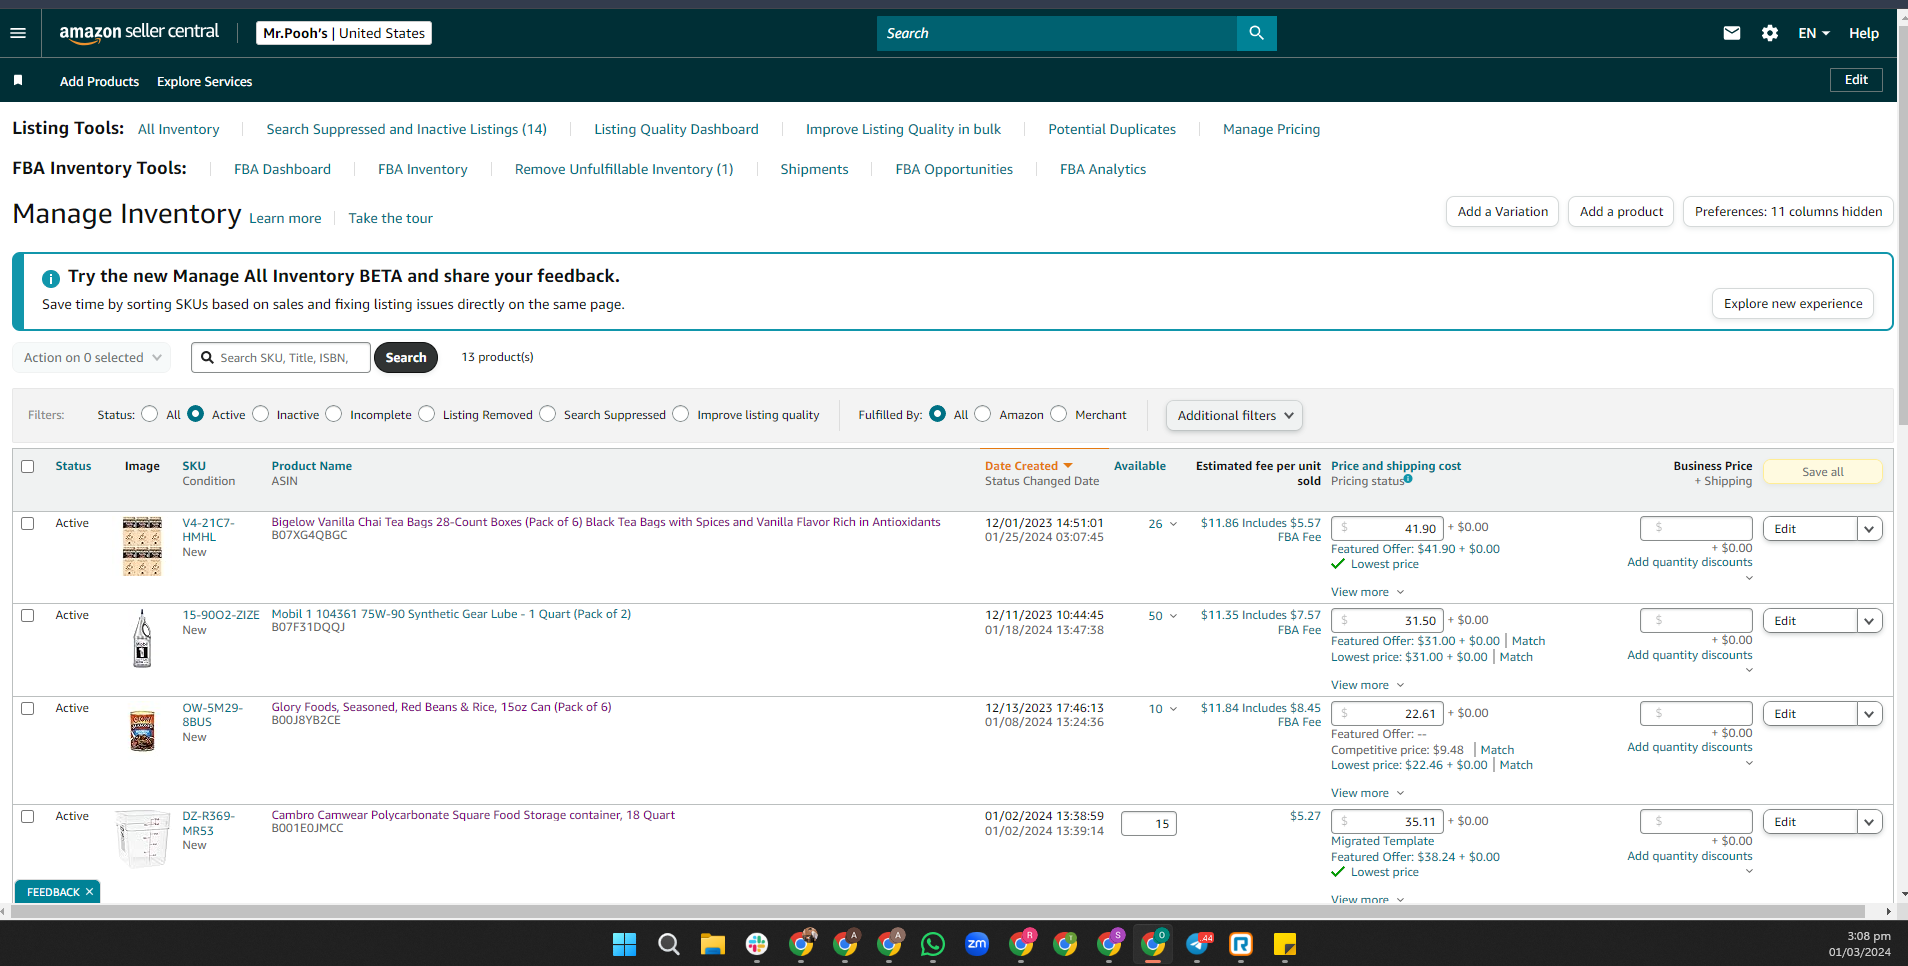Open the Shipments tool
This screenshot has width=1908, height=966.
coord(814,169)
